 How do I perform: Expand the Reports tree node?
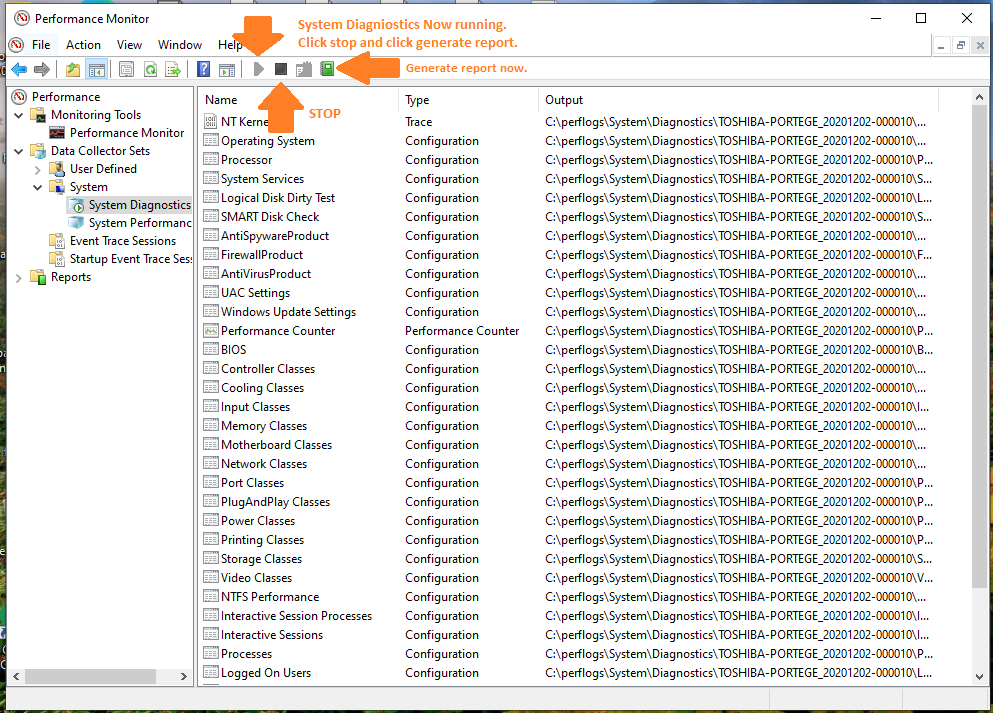(19, 277)
